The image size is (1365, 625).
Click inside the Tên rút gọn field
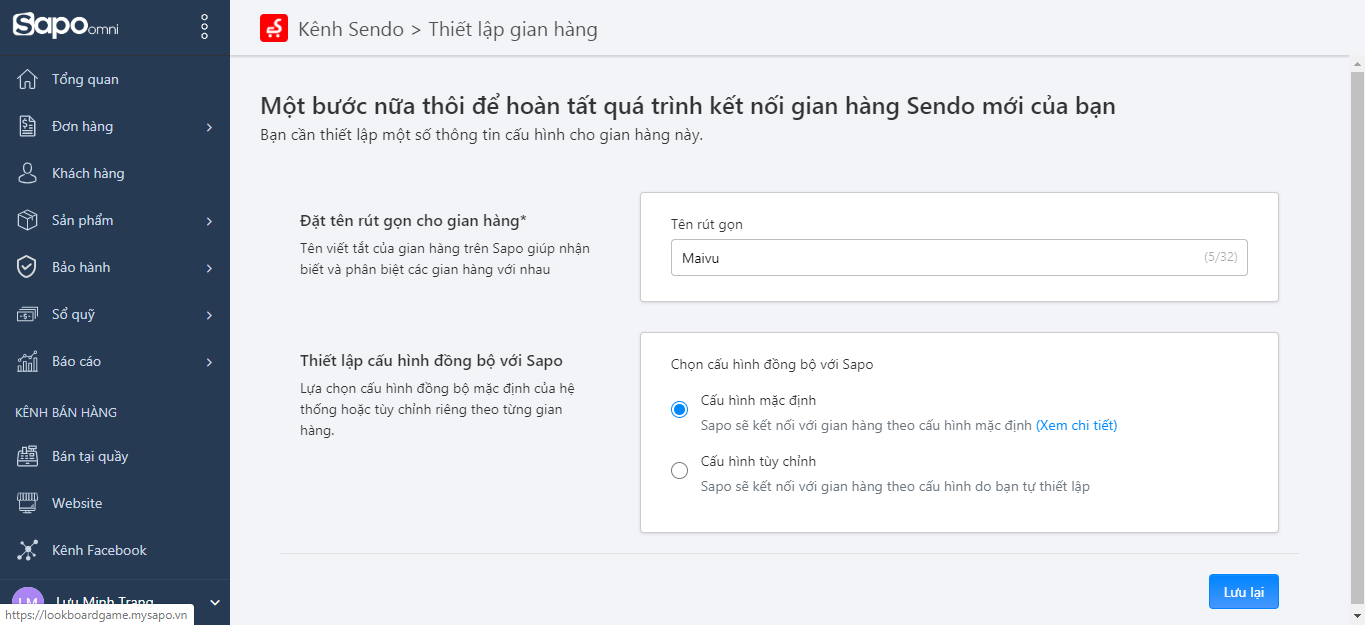tap(958, 257)
